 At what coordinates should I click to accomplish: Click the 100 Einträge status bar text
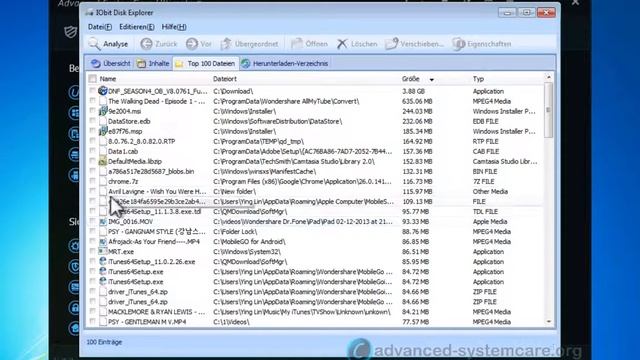click(104, 342)
